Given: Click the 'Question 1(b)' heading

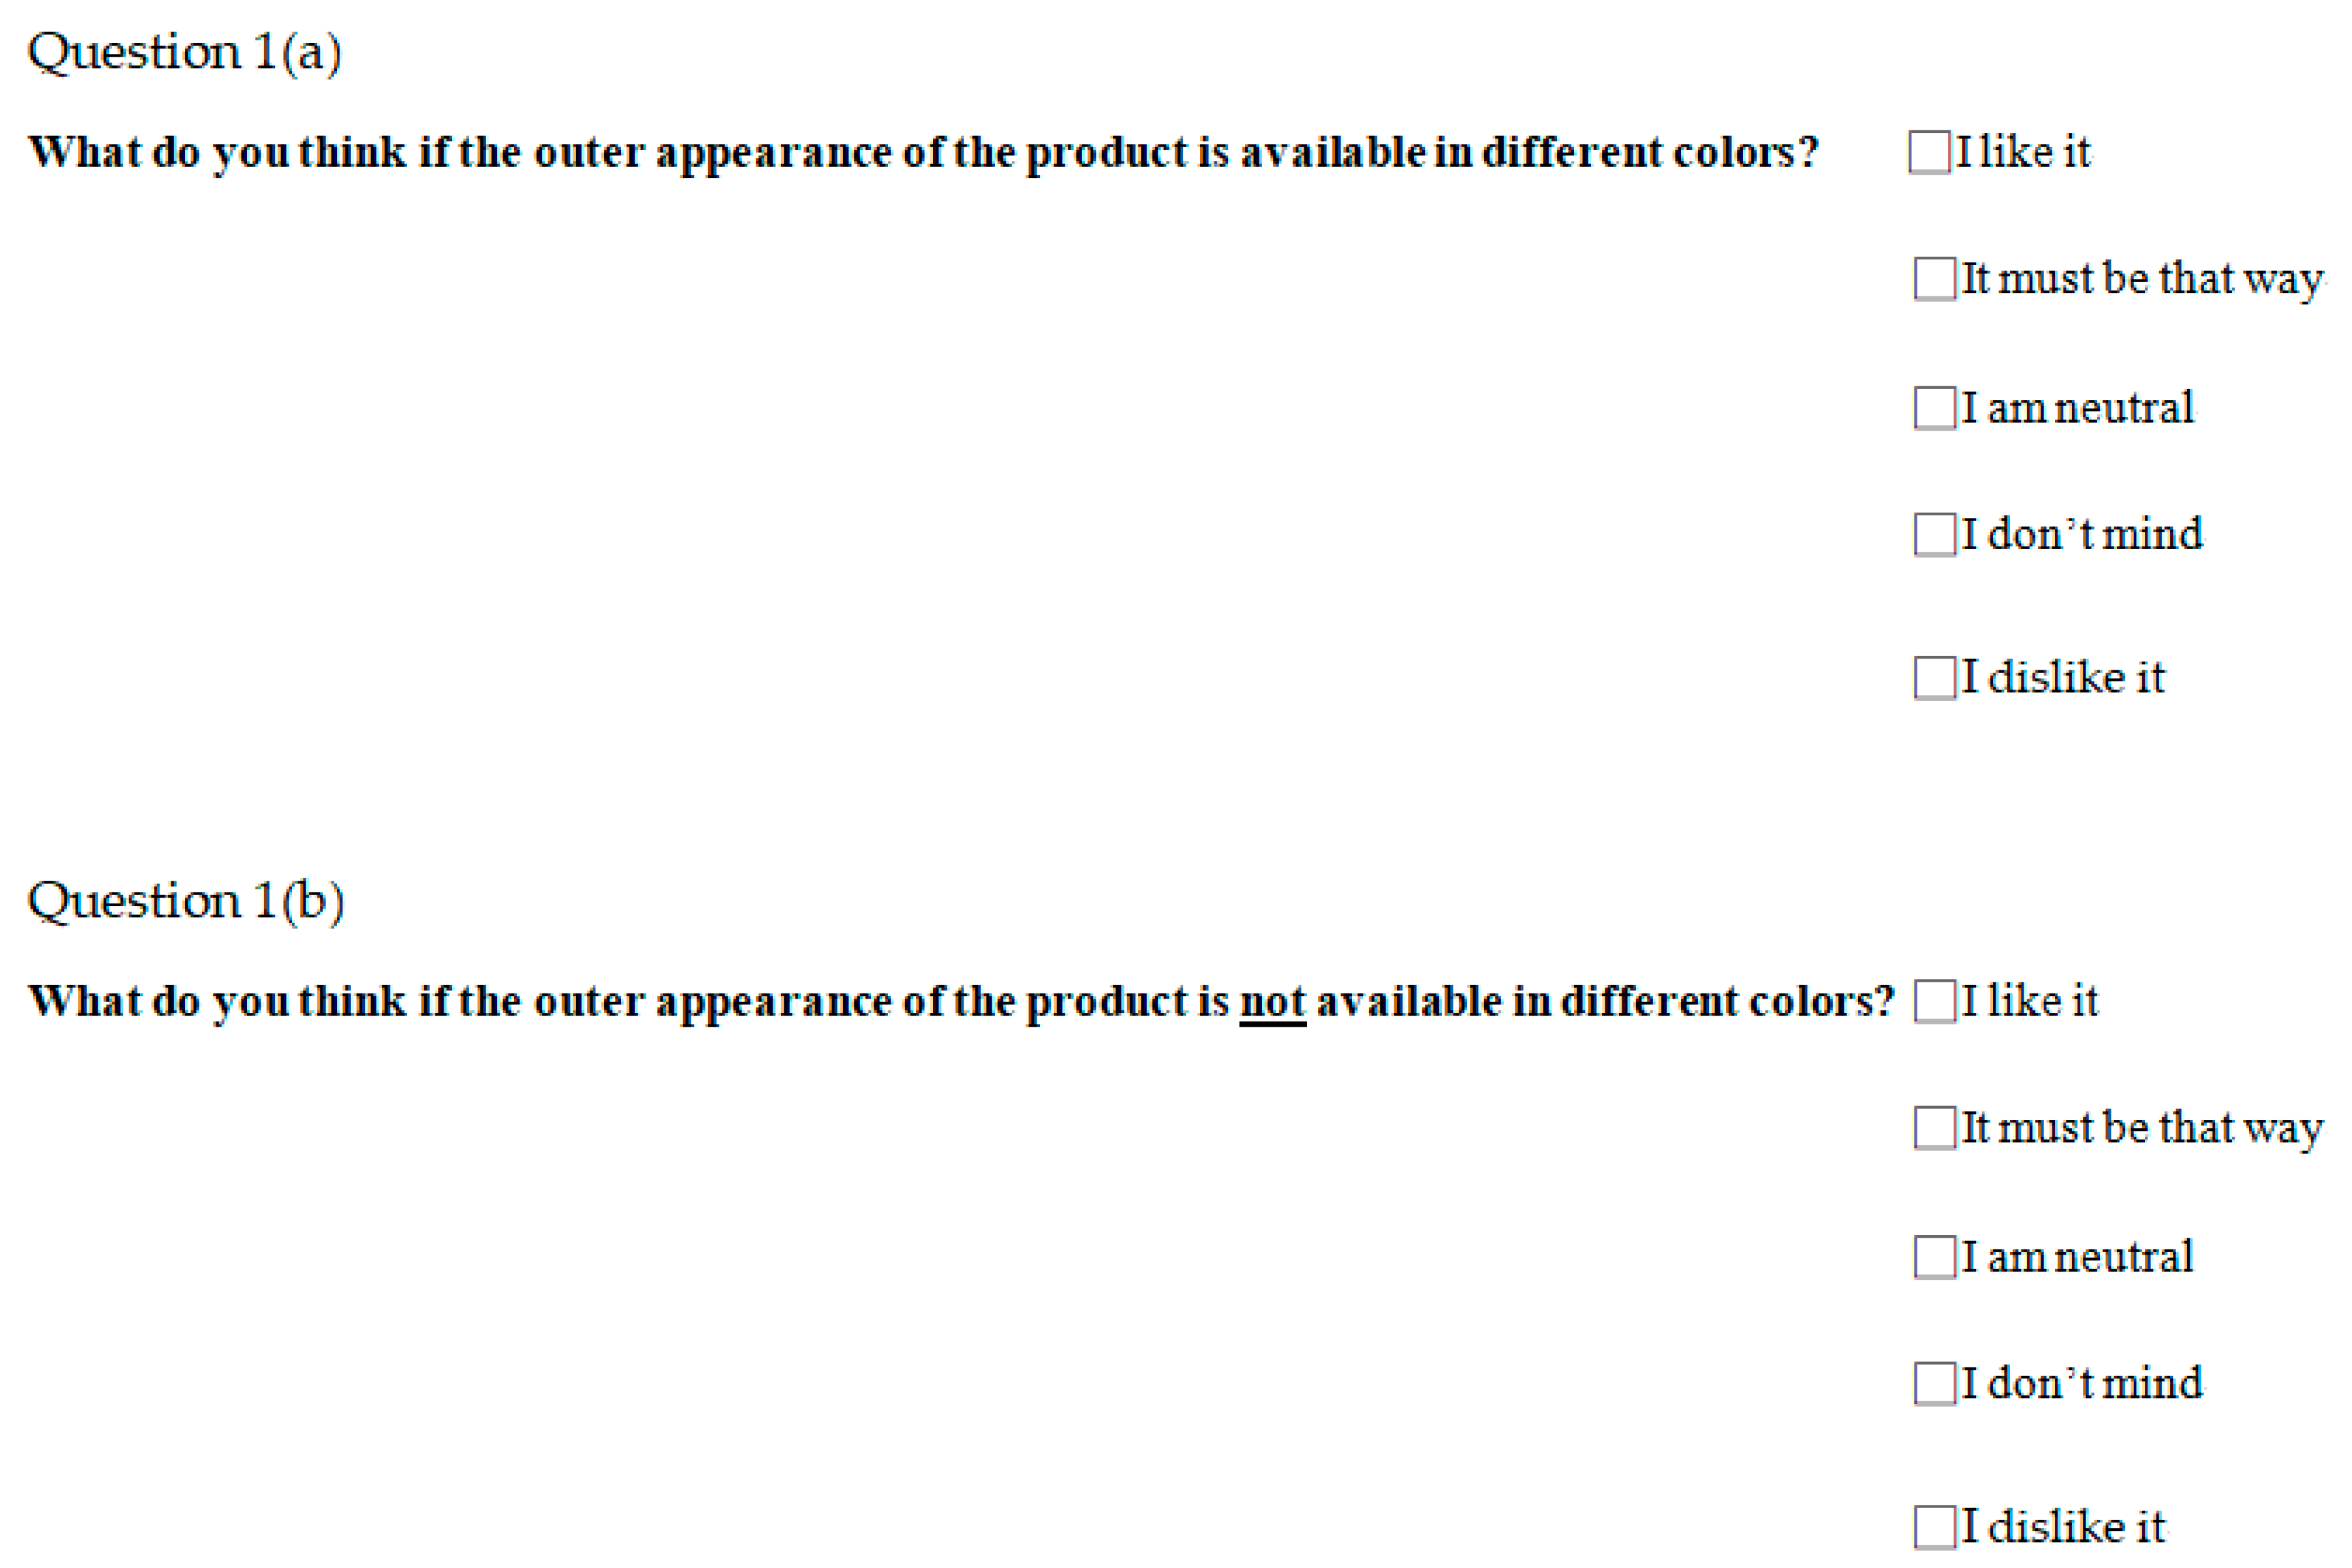Looking at the screenshot, I should (185, 901).
